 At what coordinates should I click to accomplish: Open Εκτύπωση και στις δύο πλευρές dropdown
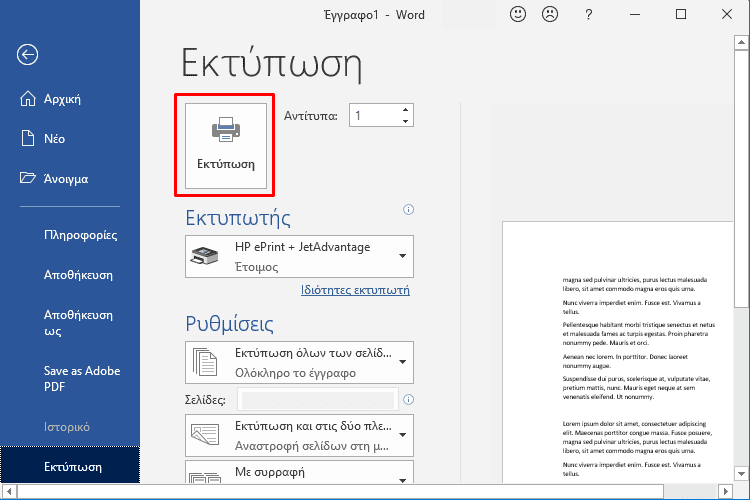(x=299, y=435)
